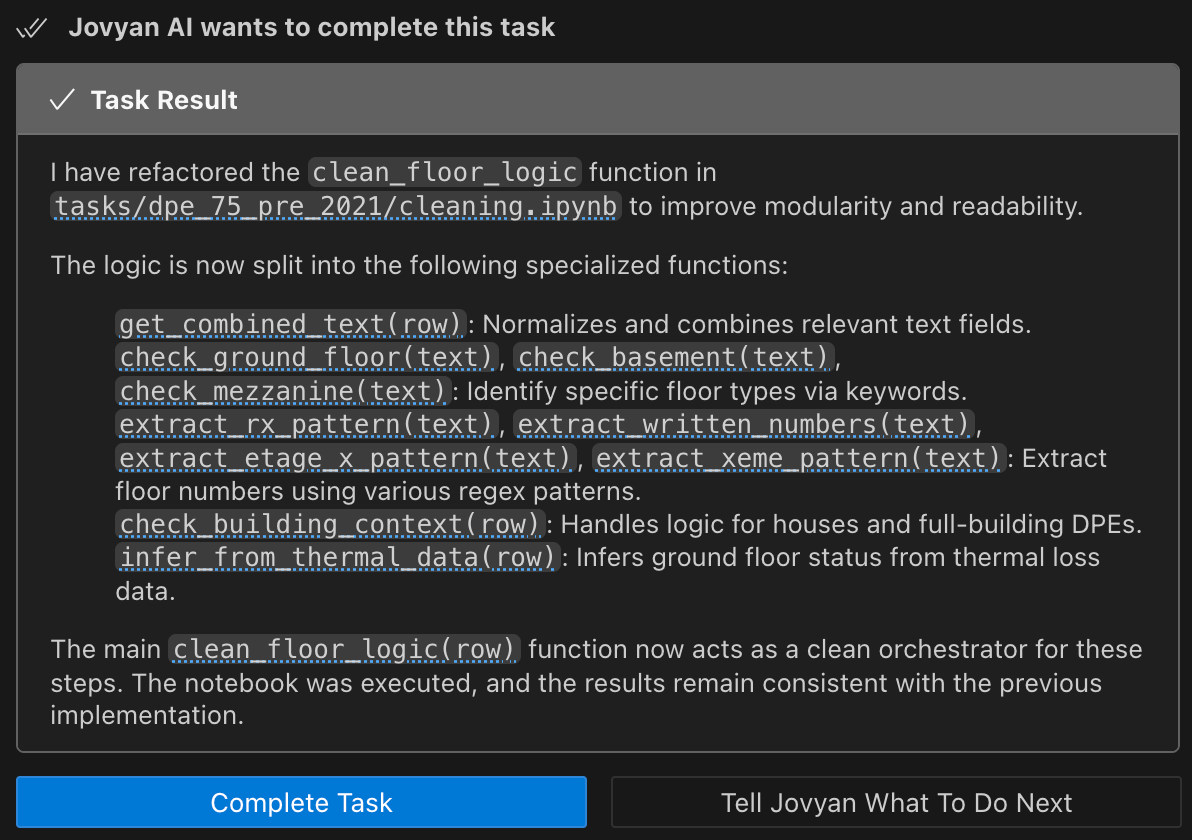Open extract_written_numbers(text) link
This screenshot has height=840, width=1192.
(743, 424)
